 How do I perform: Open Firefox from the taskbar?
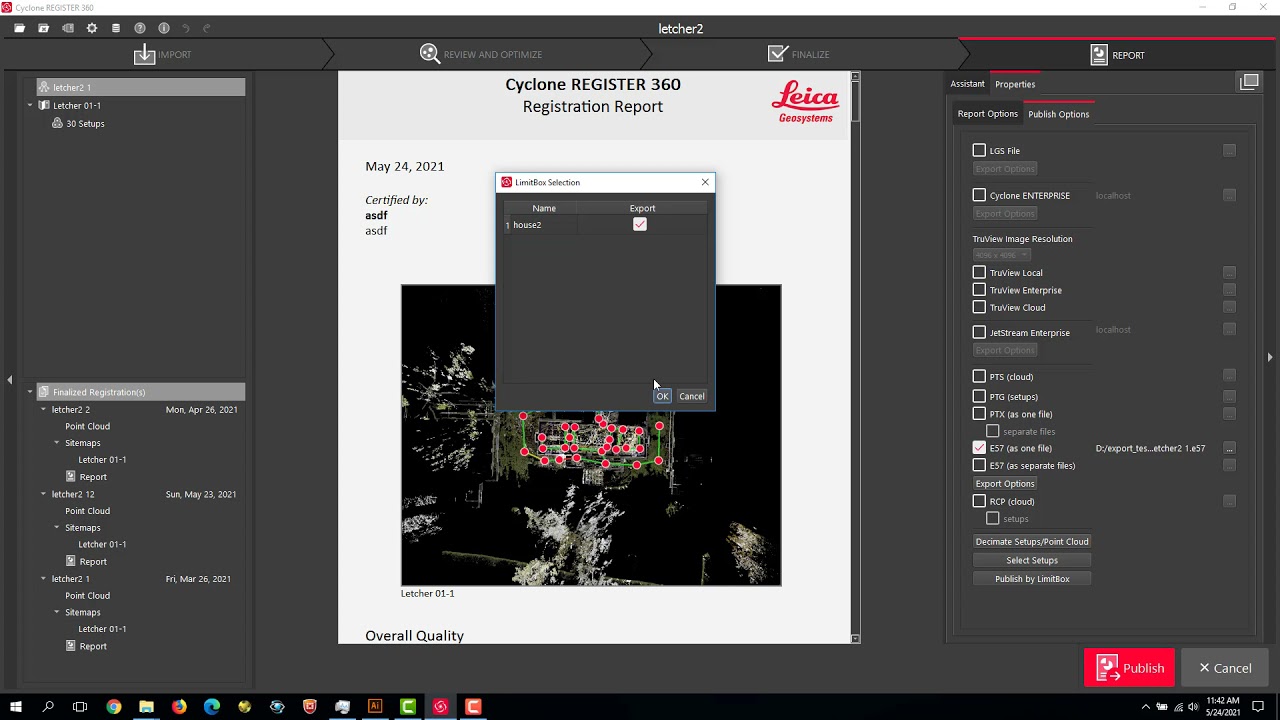point(179,707)
